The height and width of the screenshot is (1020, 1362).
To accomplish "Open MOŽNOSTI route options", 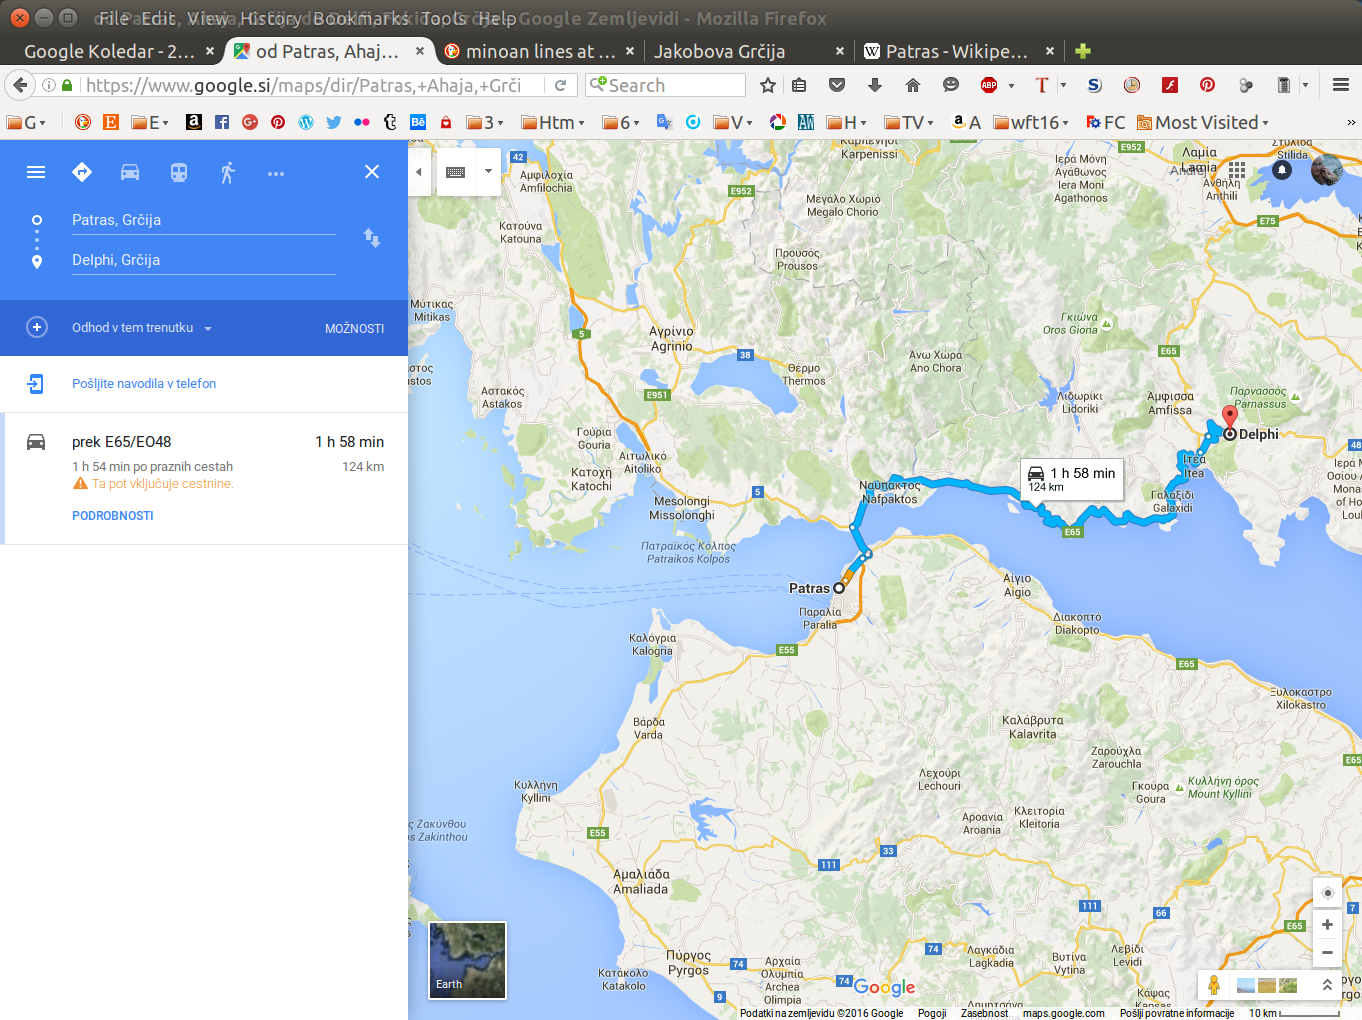I will point(354,328).
